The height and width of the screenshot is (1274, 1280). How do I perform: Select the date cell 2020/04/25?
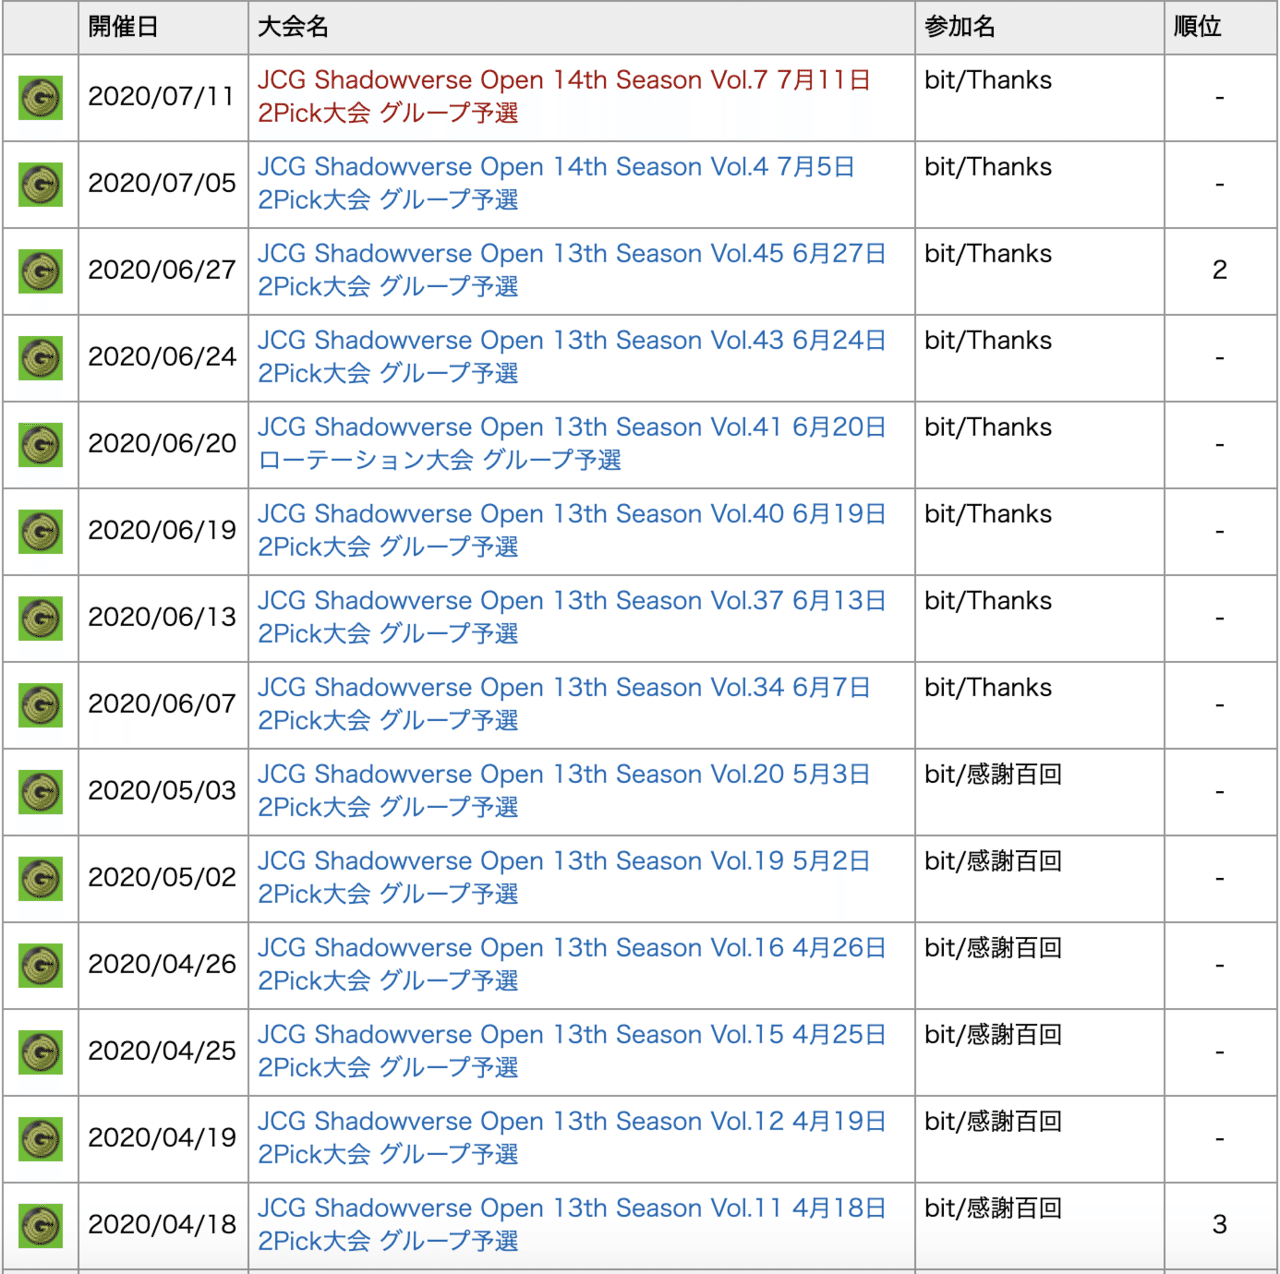162,1051
